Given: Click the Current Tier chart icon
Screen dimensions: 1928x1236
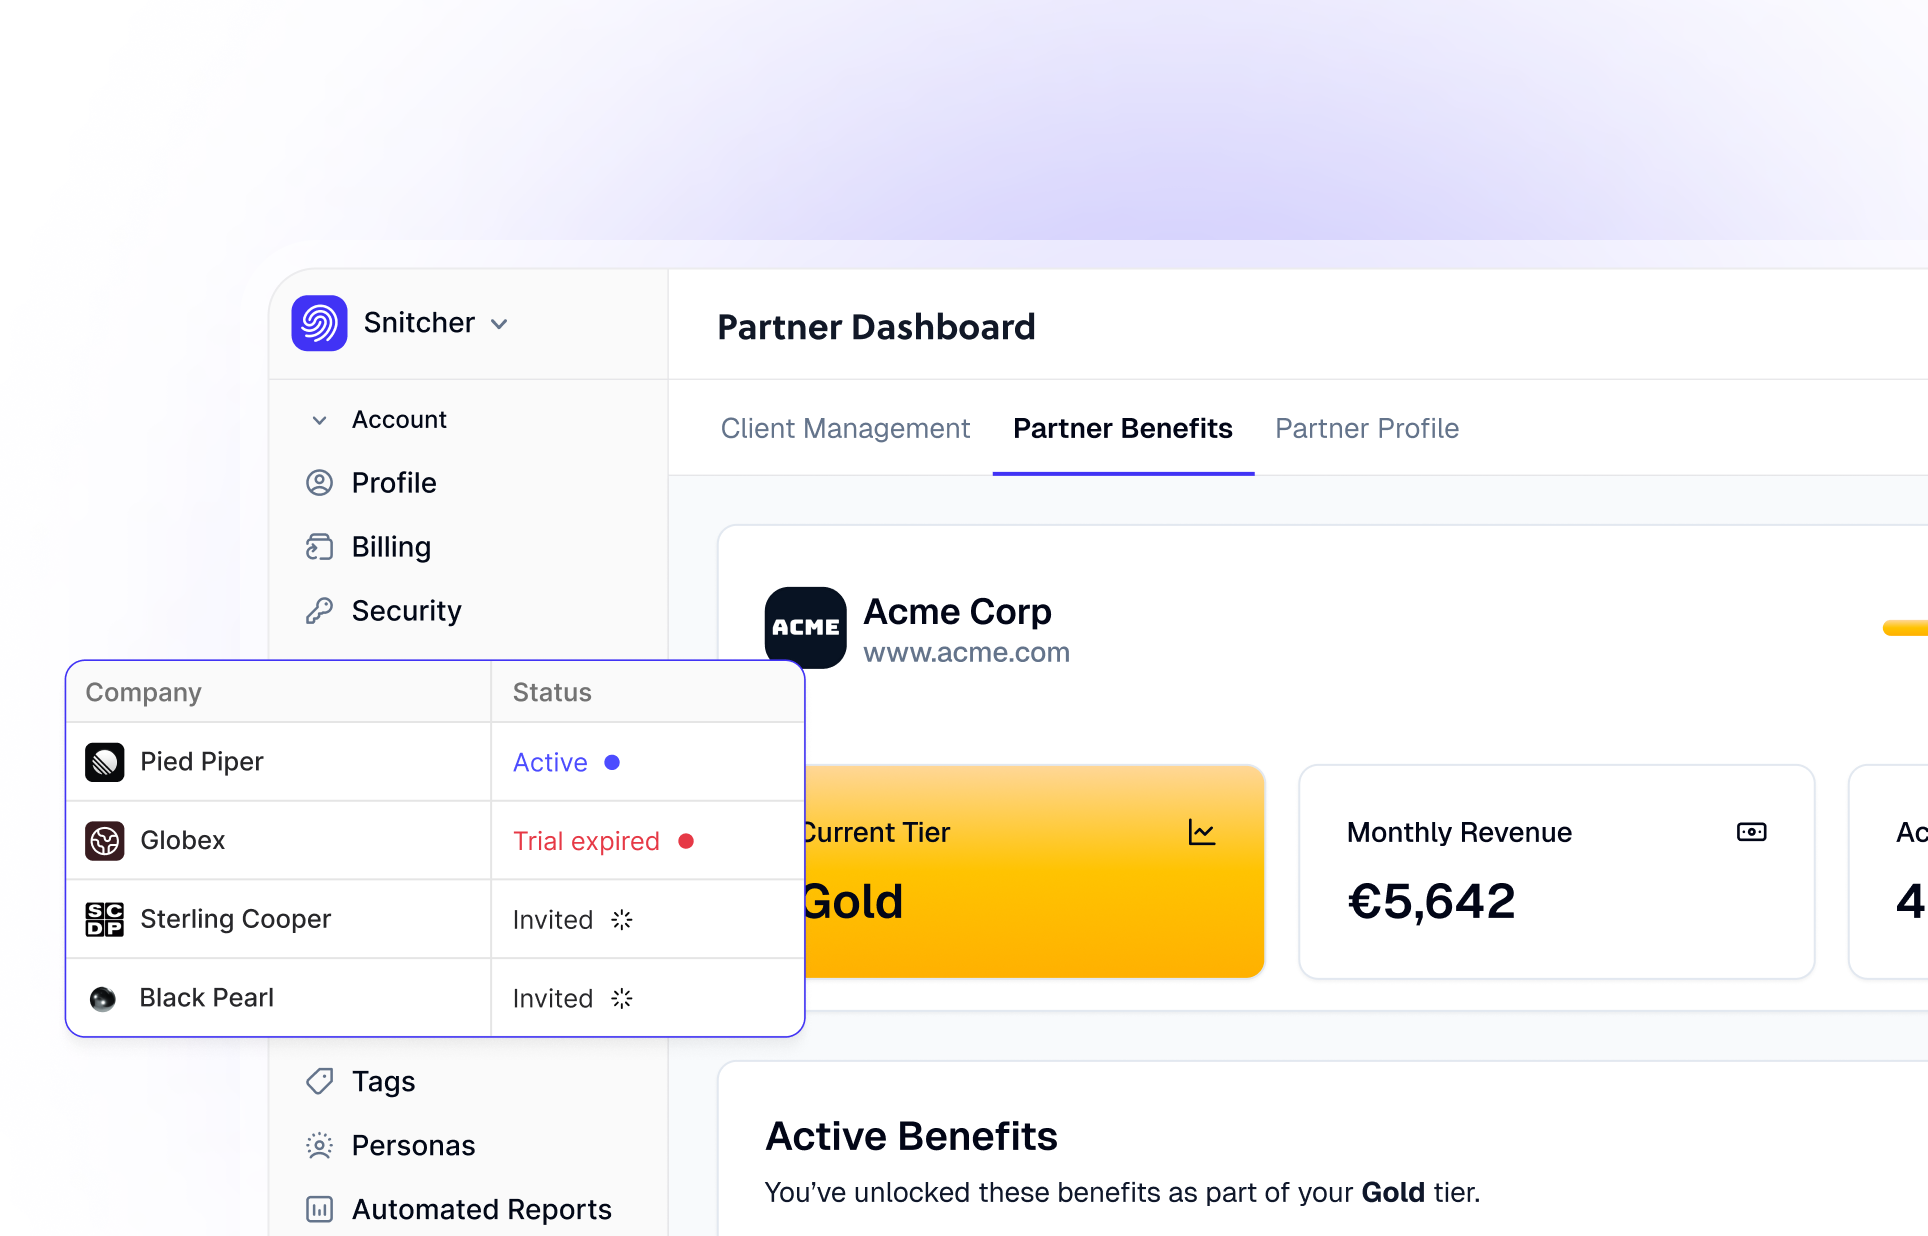Looking at the screenshot, I should 1201,832.
